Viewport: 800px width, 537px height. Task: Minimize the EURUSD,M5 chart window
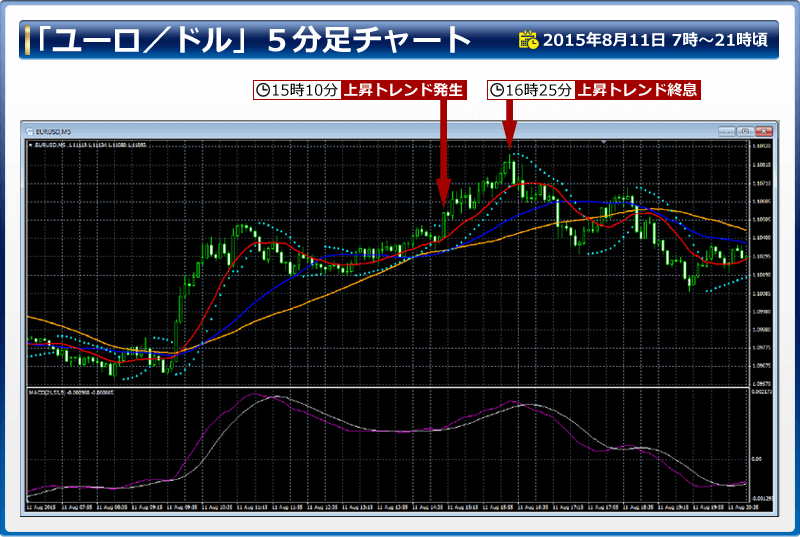coord(725,131)
